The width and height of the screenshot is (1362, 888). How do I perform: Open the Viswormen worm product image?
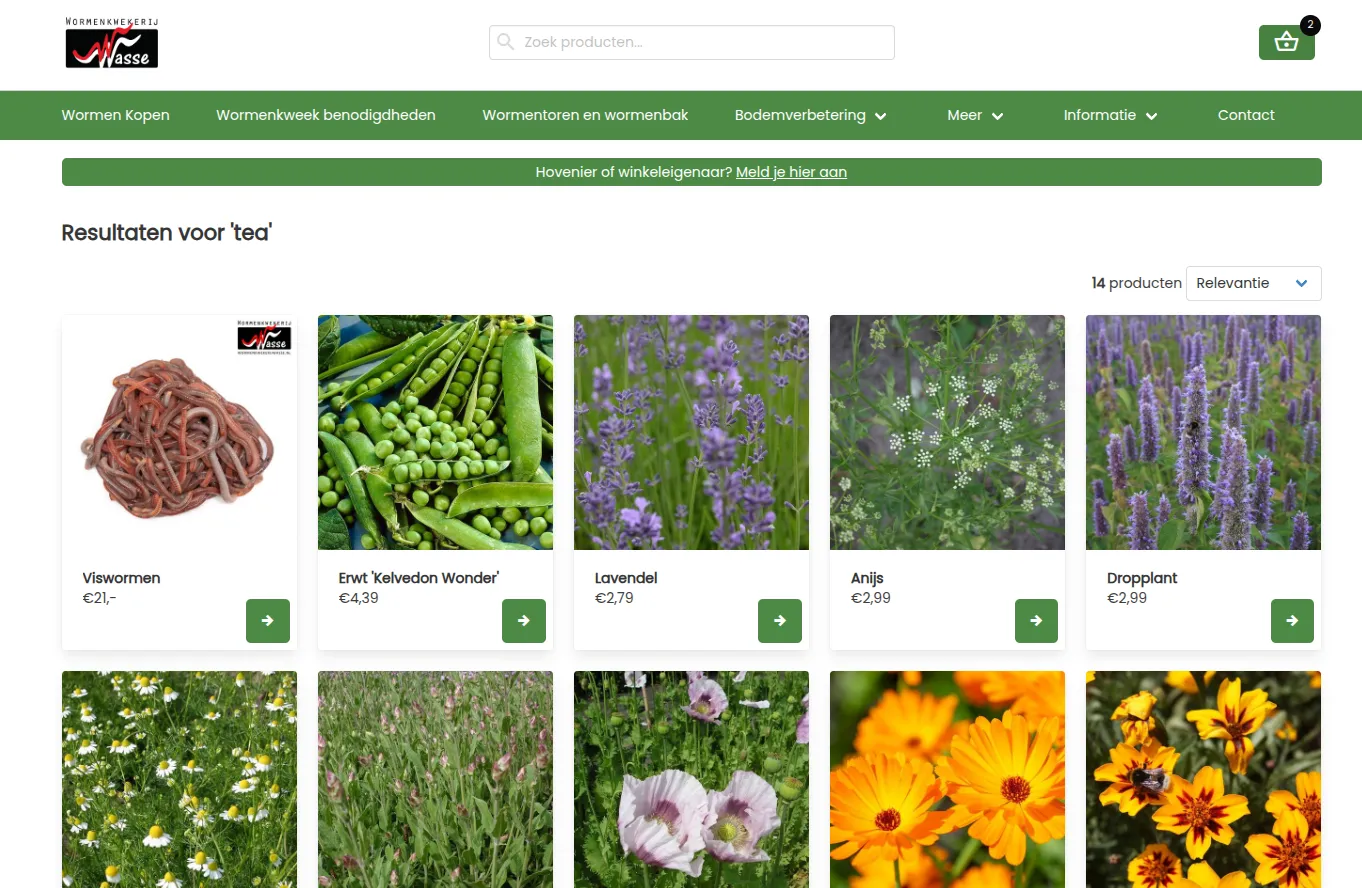pos(179,432)
